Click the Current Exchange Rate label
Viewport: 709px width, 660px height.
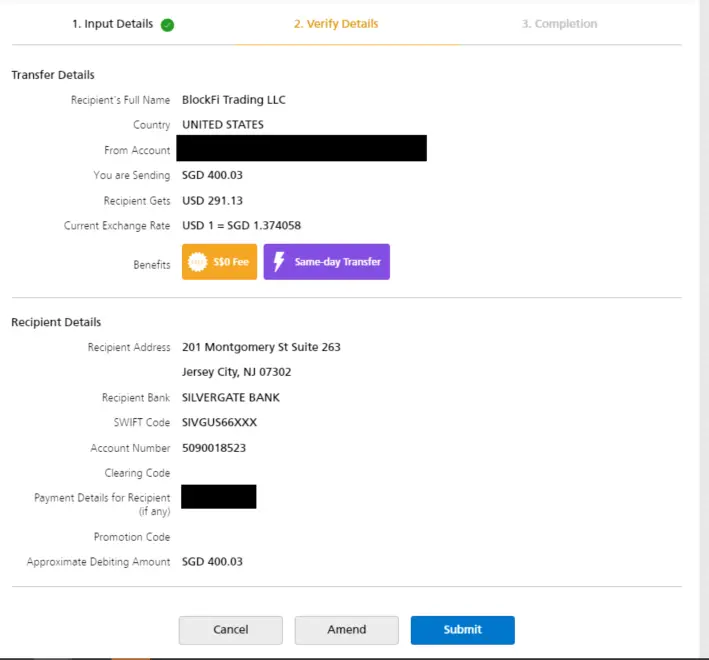(117, 226)
